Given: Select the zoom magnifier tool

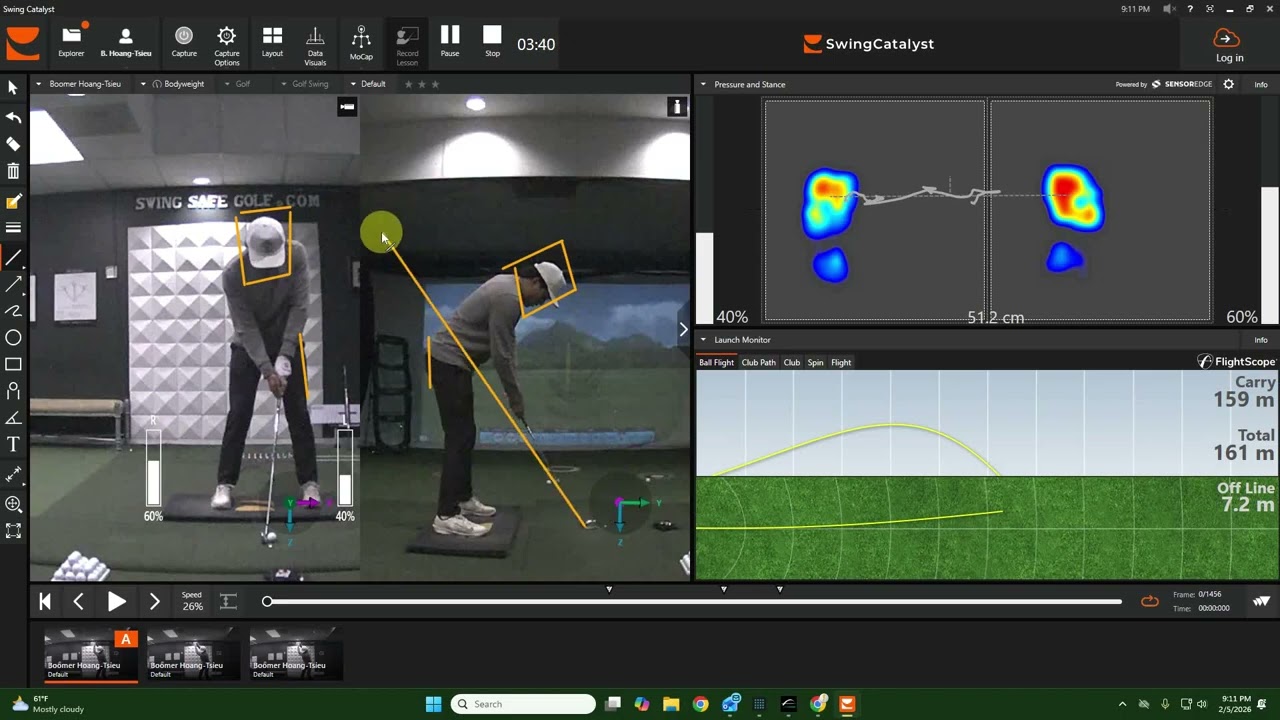Looking at the screenshot, I should click(x=13, y=504).
